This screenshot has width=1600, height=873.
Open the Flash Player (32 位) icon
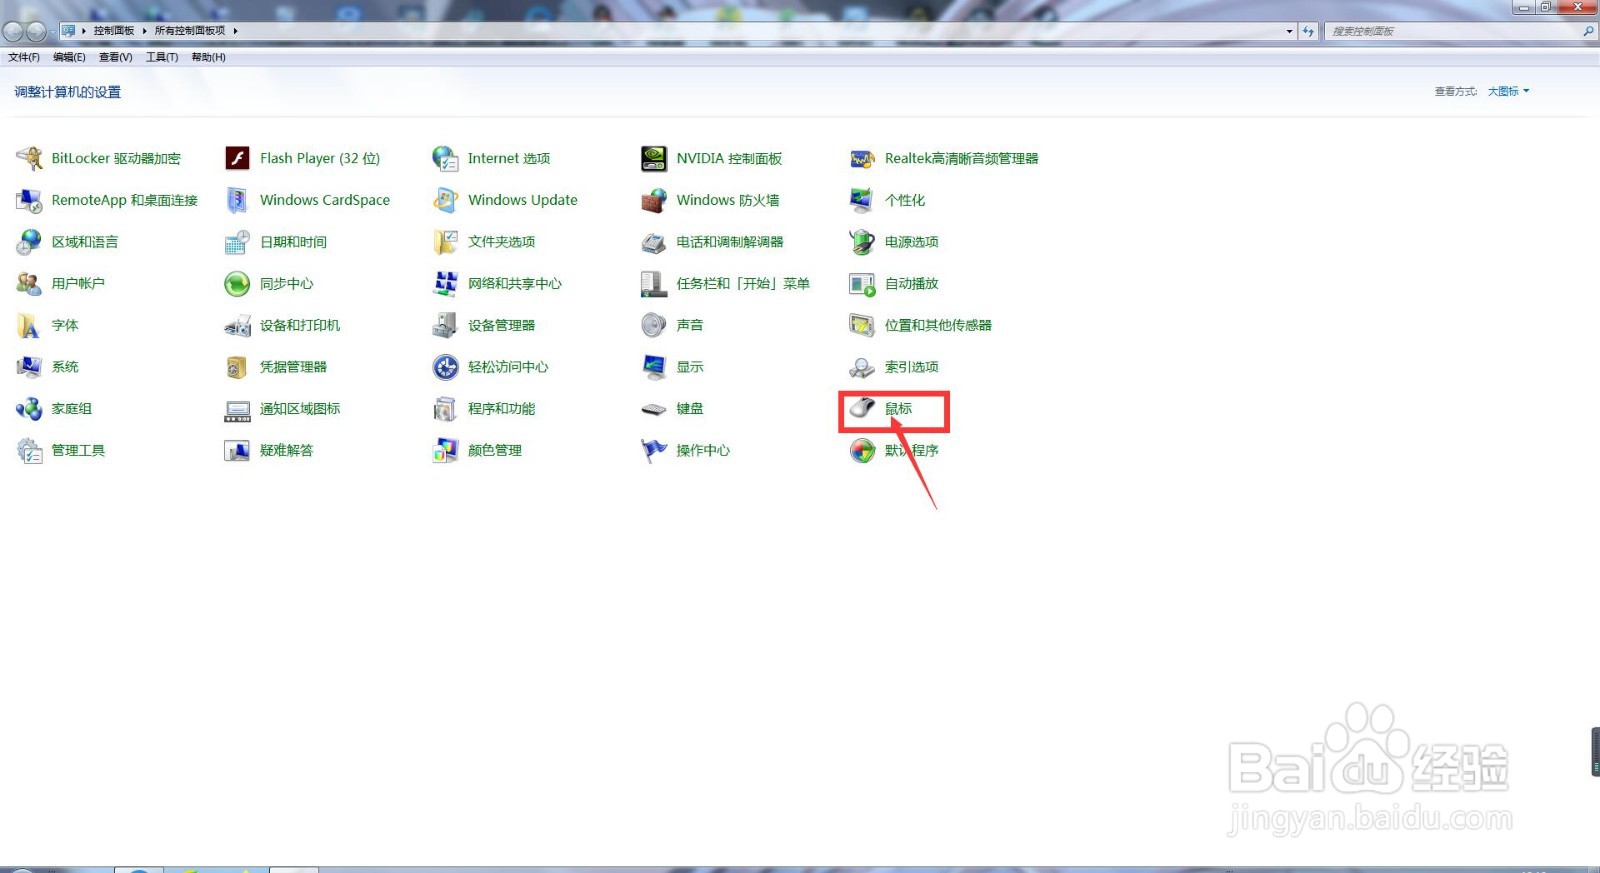coord(237,158)
